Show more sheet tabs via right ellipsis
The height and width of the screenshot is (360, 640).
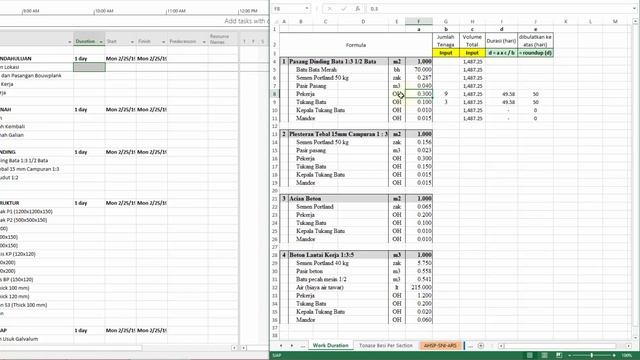click(470, 346)
